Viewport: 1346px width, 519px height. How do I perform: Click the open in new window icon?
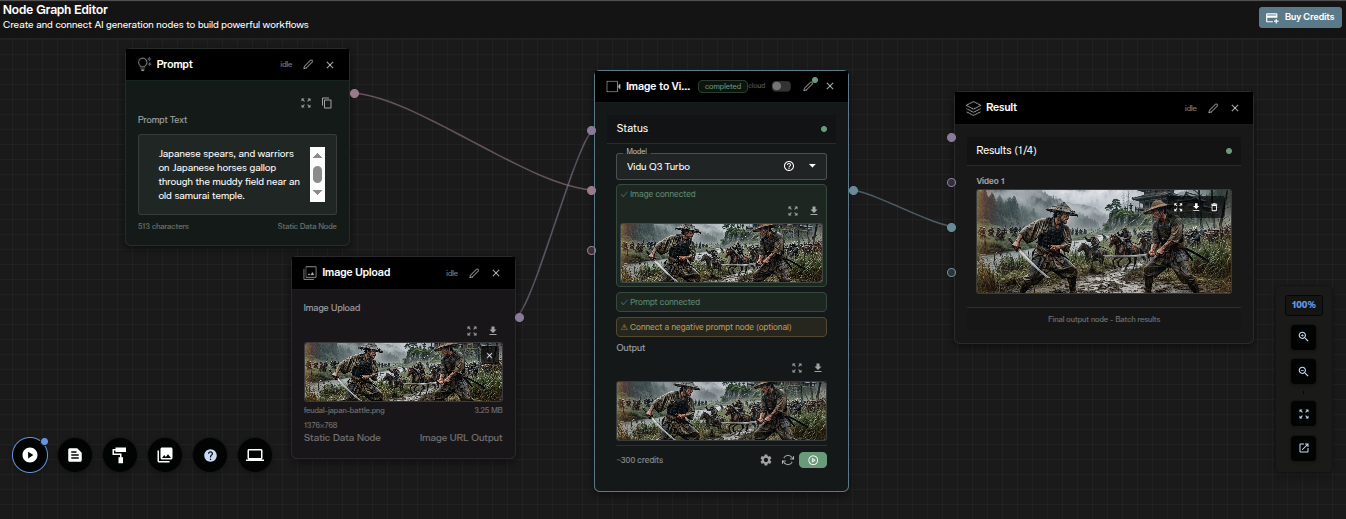pos(1303,447)
